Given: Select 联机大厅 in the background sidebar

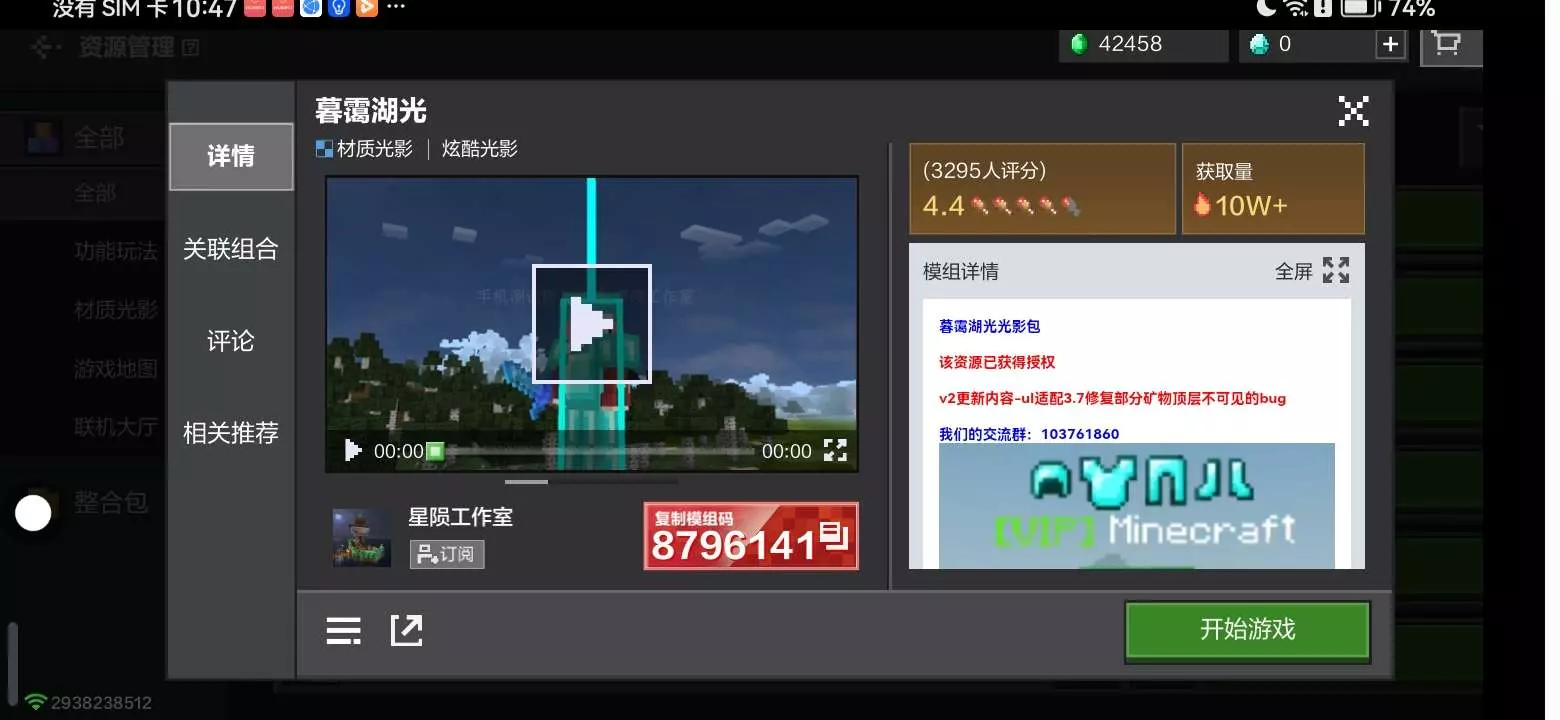Looking at the screenshot, I should coord(116,427).
